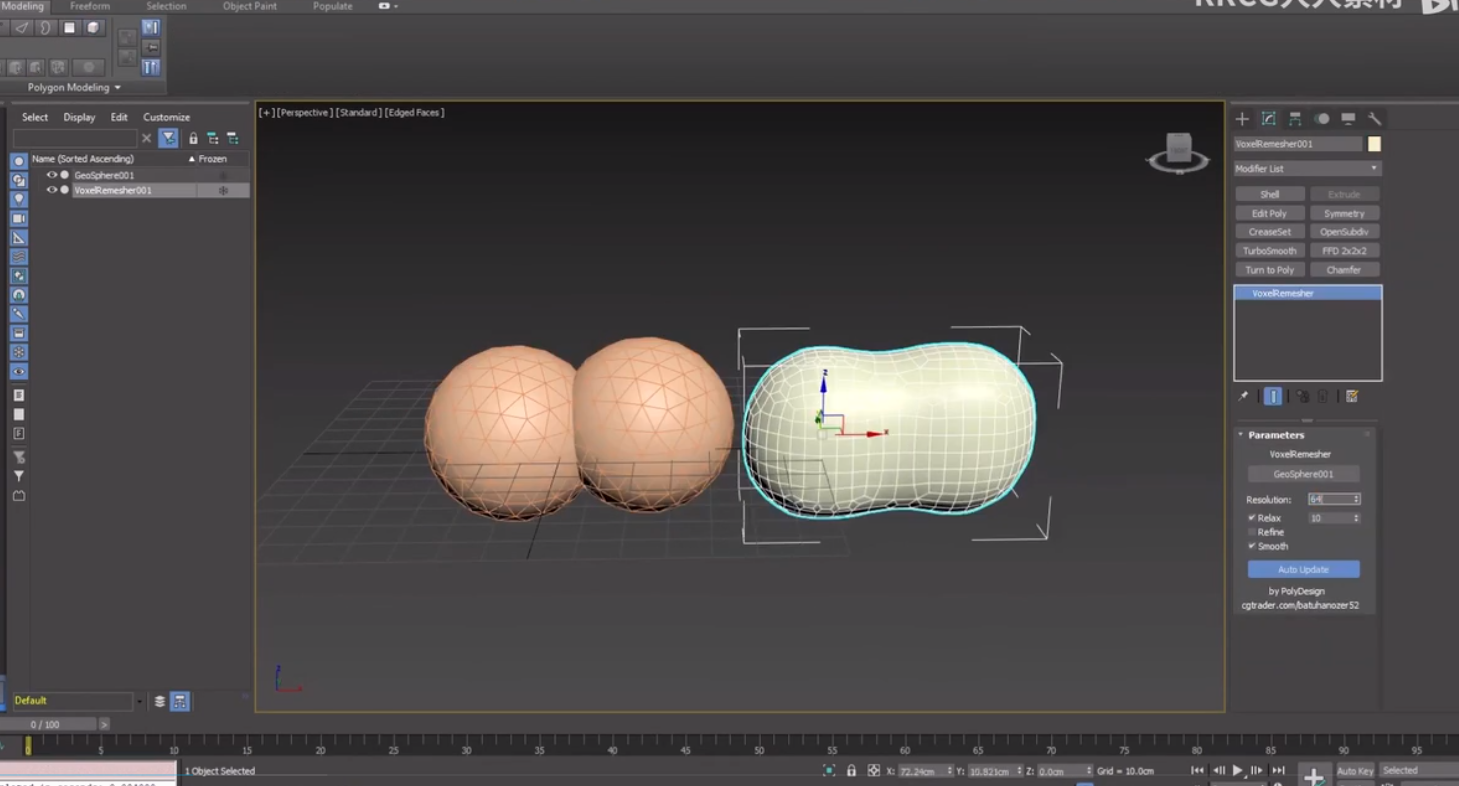The image size is (1459, 786).
Task: Switch to the Object Paint ribbon tab
Action: (250, 6)
